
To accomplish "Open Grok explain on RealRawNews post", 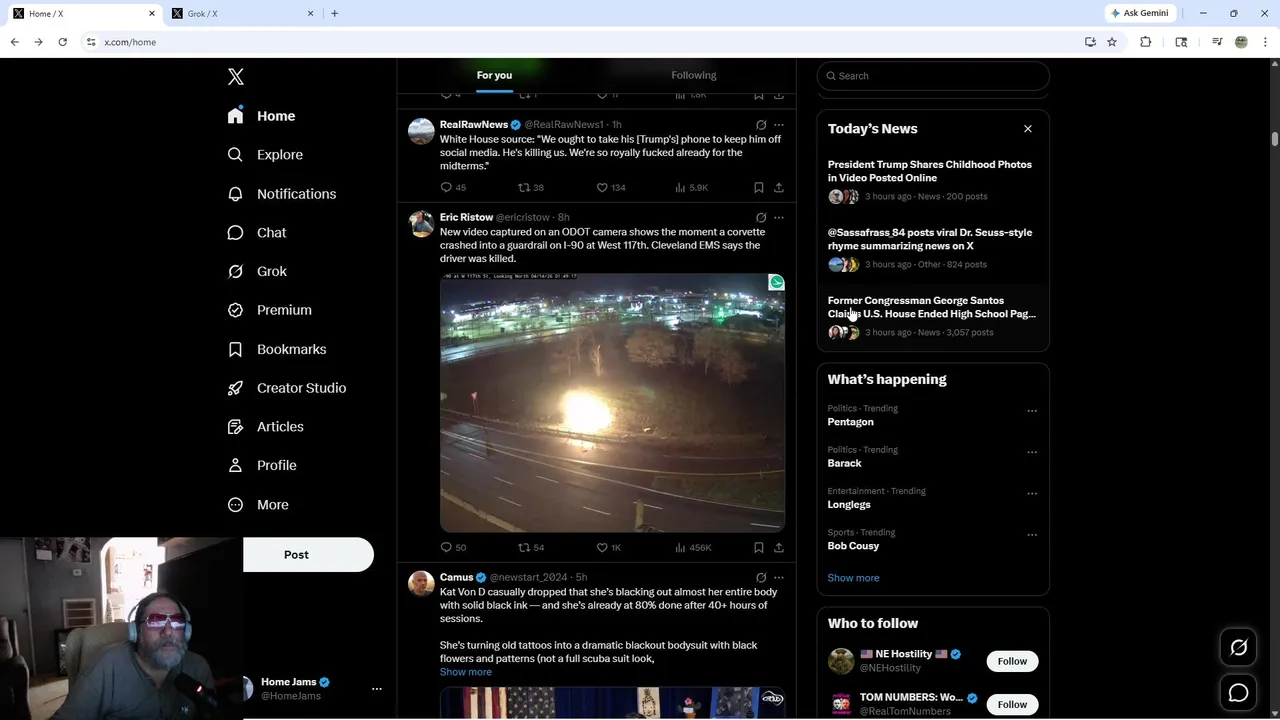I will coord(761,125).
